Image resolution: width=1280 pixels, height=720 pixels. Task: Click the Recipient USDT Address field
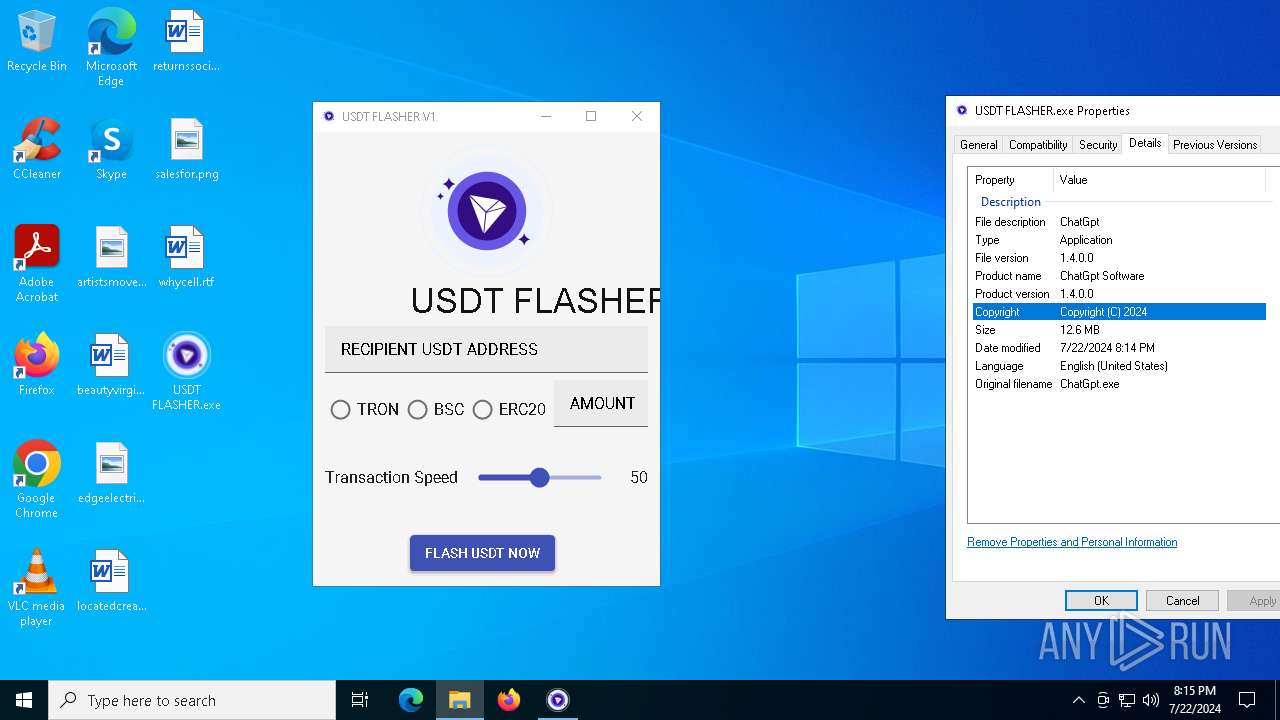[x=486, y=349]
